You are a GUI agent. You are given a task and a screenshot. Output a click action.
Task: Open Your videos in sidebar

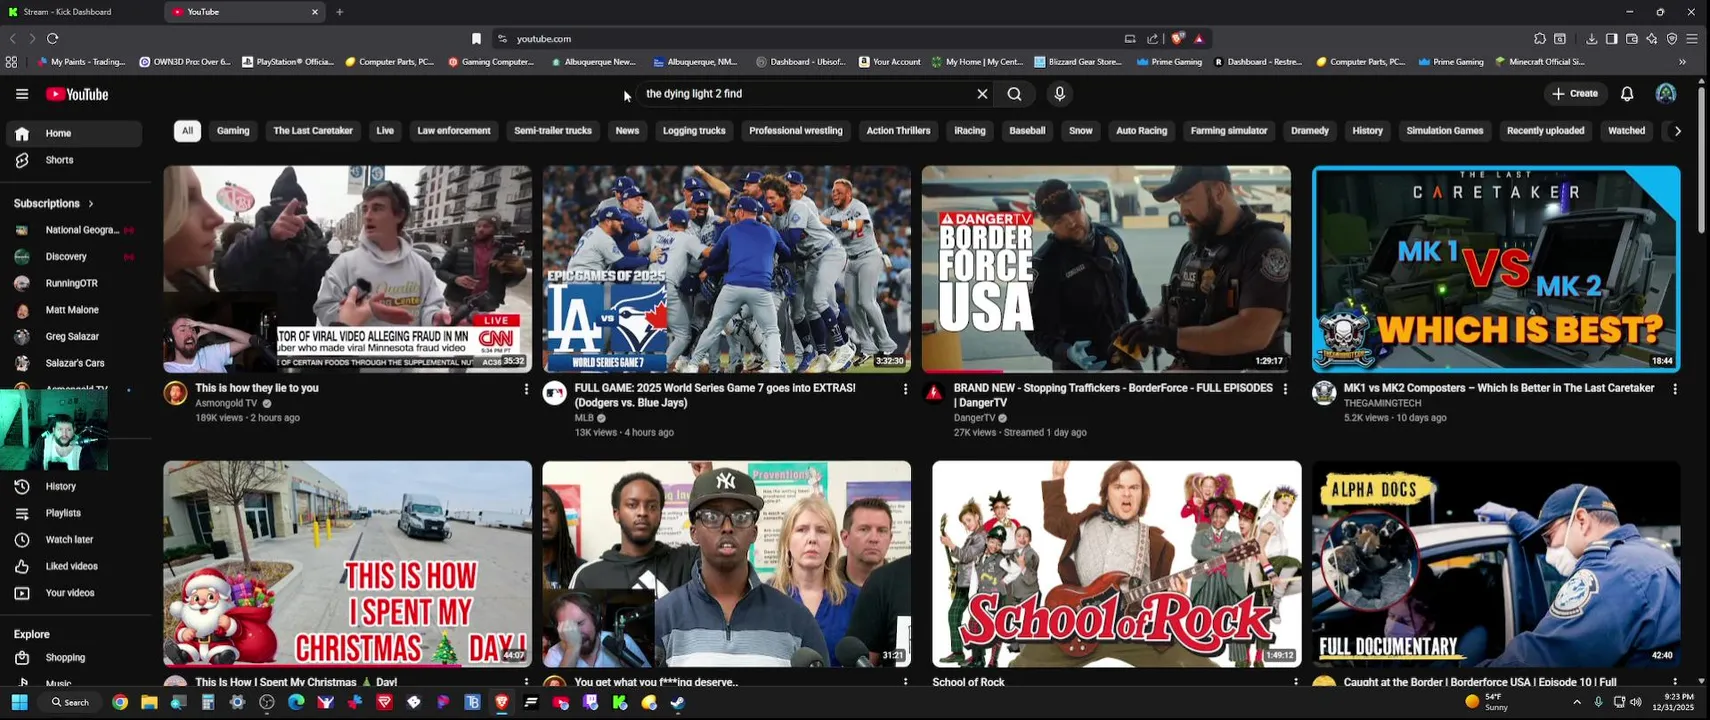73,593
